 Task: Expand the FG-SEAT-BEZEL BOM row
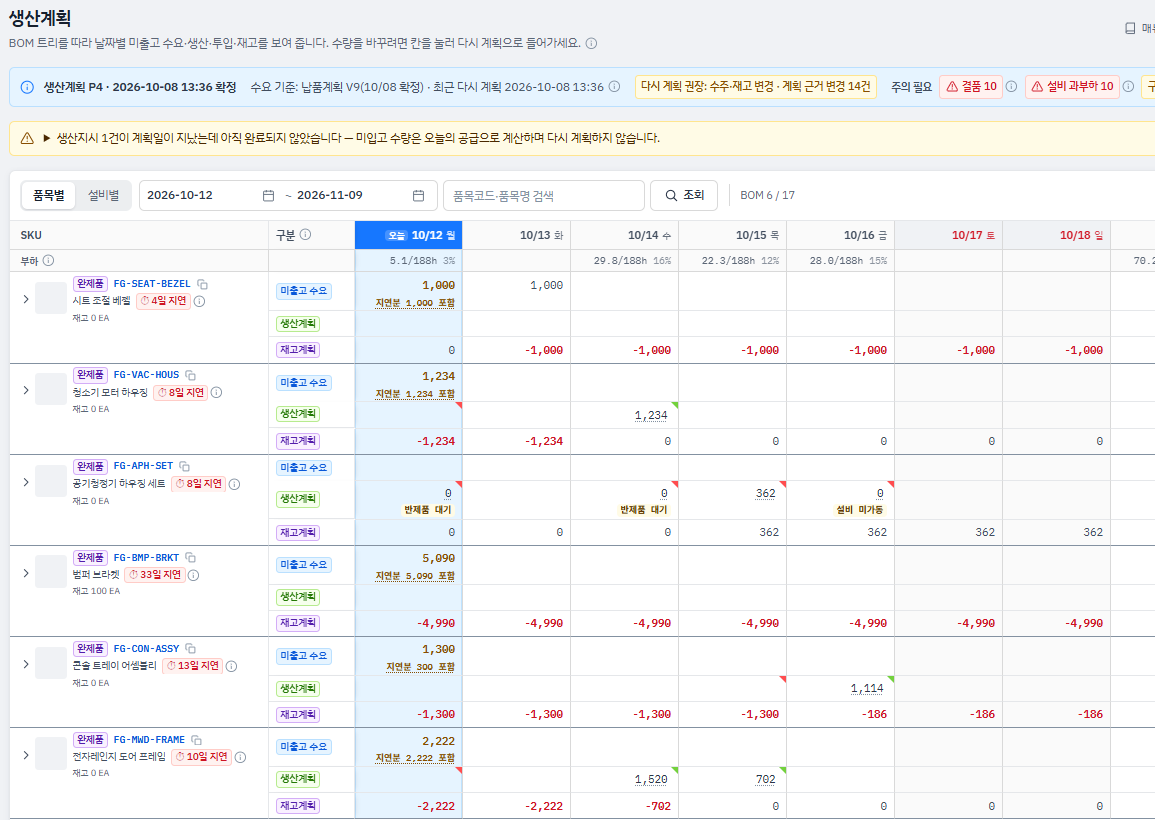pos(26,299)
